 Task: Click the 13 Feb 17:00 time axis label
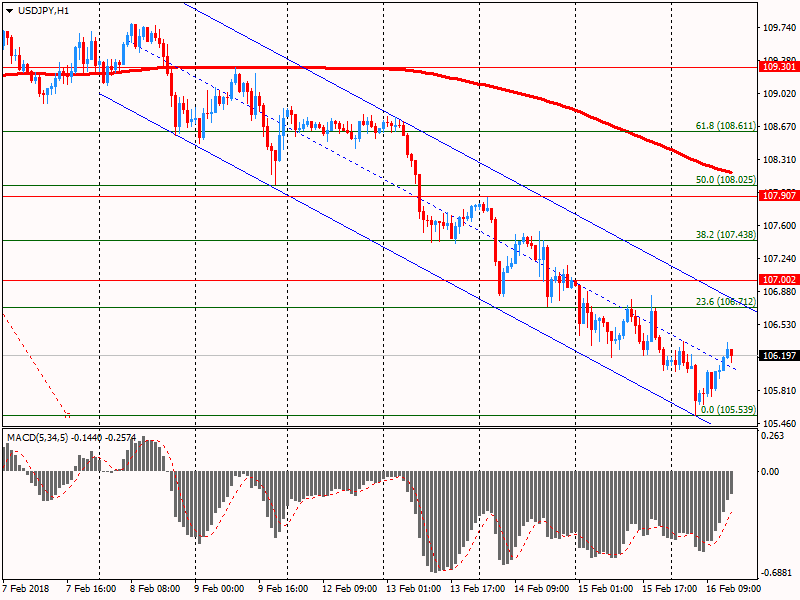coord(478,589)
